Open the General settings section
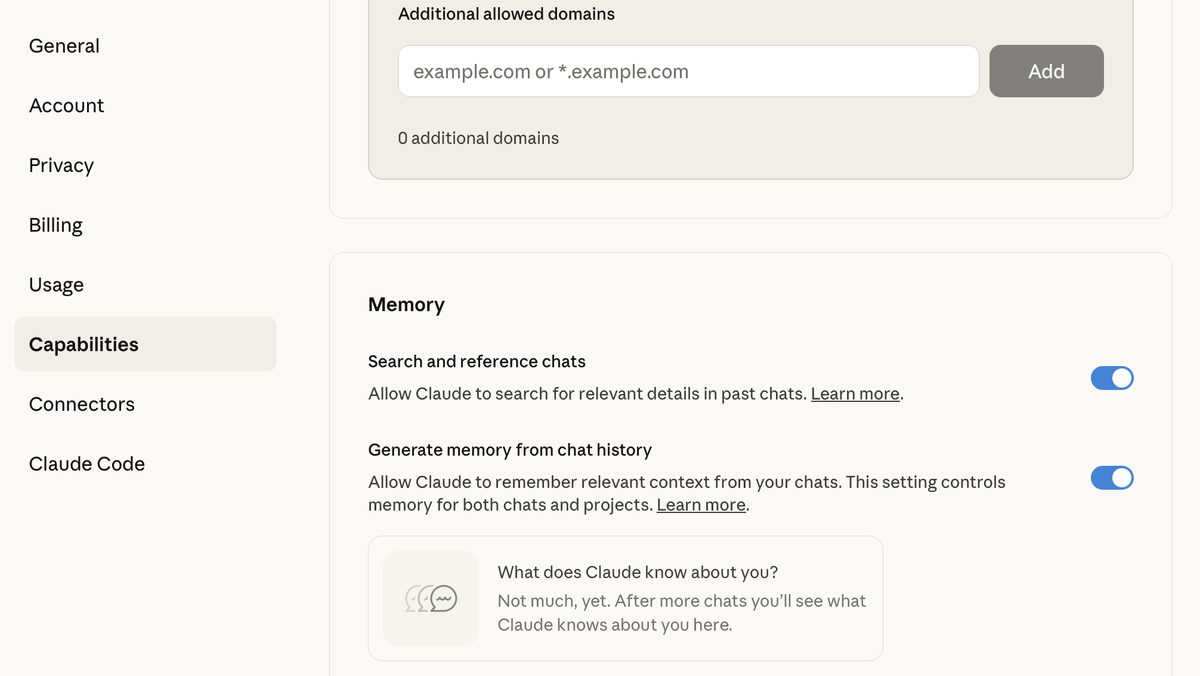Image resolution: width=1200 pixels, height=676 pixels. coord(64,45)
